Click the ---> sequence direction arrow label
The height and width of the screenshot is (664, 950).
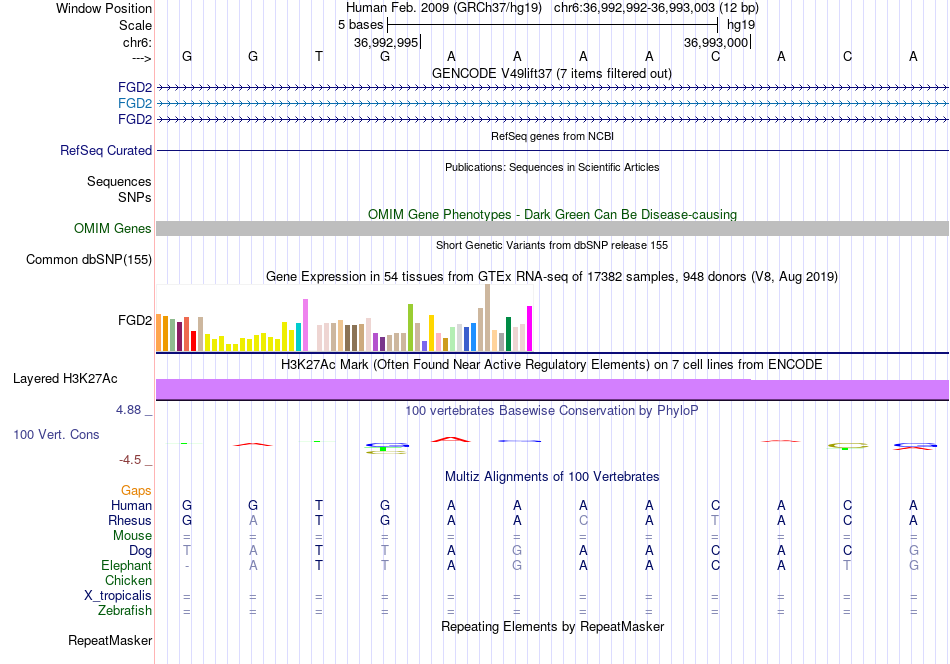point(141,58)
